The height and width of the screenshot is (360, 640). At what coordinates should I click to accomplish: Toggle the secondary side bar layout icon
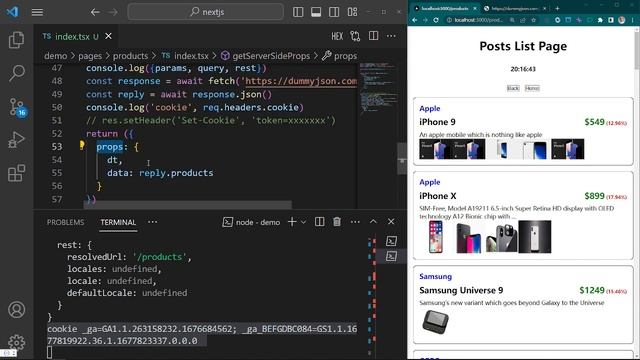click(334, 12)
